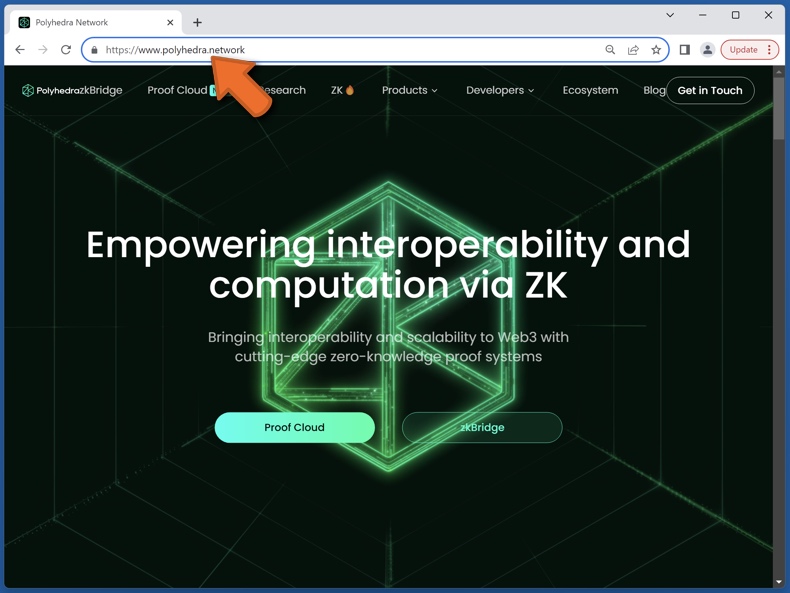790x593 pixels.
Task: Open the tab search chevron in the title bar
Action: click(x=670, y=15)
